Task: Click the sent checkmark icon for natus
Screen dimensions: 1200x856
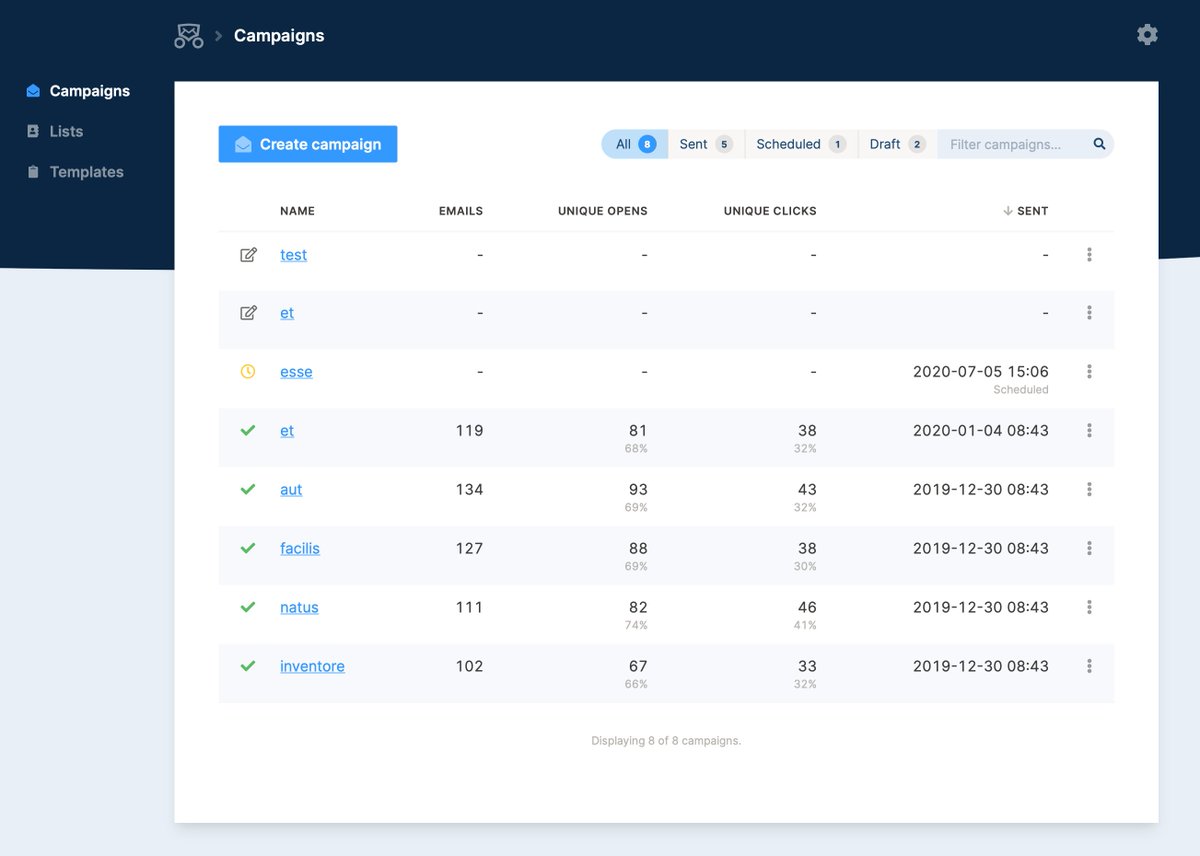Action: 248,607
